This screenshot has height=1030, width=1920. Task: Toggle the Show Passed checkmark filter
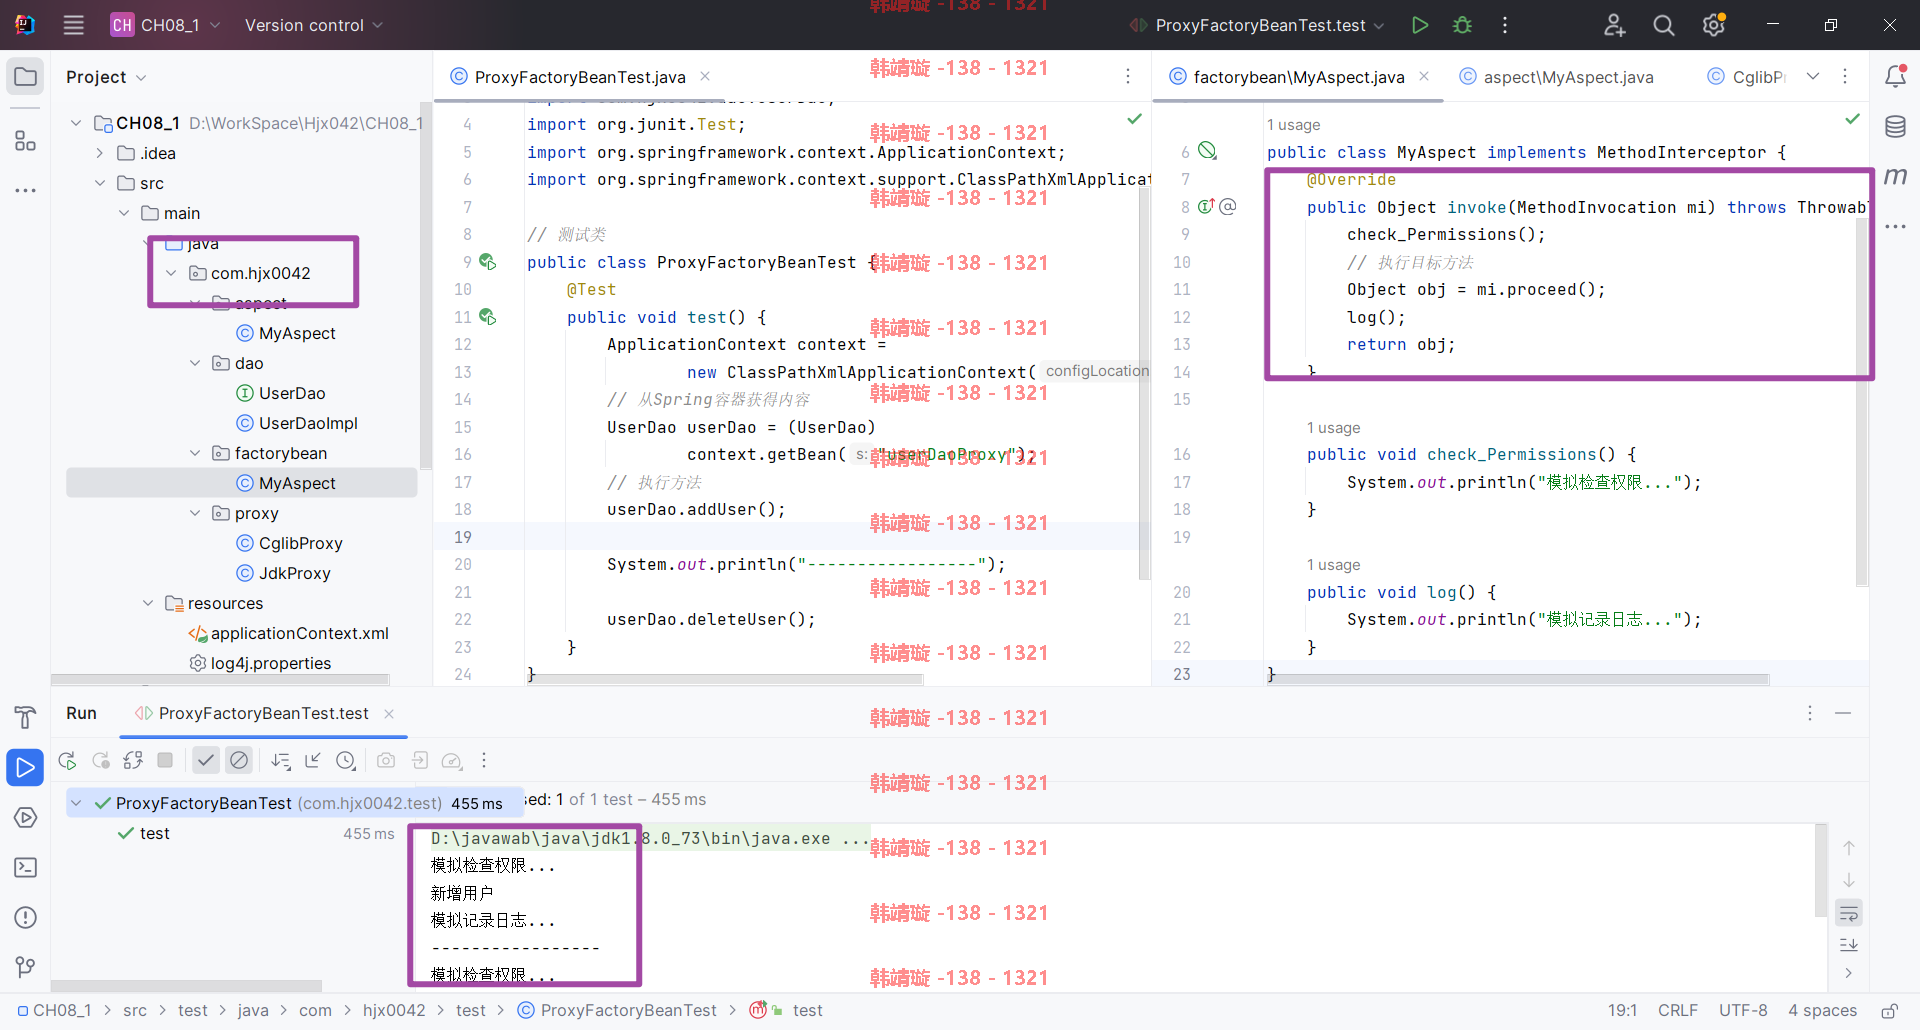coord(206,760)
